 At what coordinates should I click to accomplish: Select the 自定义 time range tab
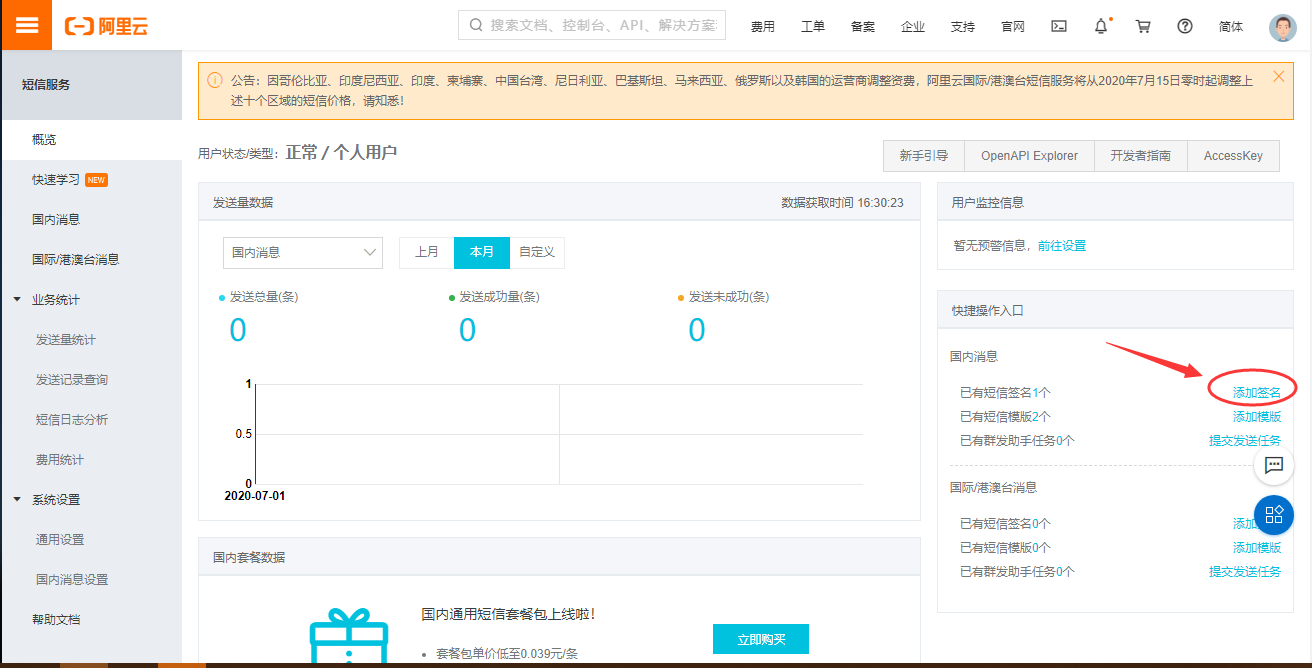tap(537, 252)
